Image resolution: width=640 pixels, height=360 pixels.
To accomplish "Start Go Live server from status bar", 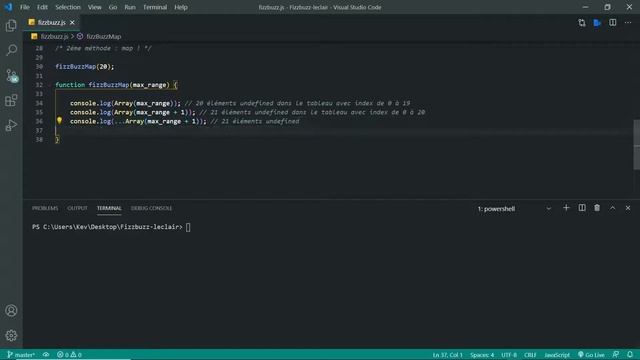I will [x=591, y=355].
